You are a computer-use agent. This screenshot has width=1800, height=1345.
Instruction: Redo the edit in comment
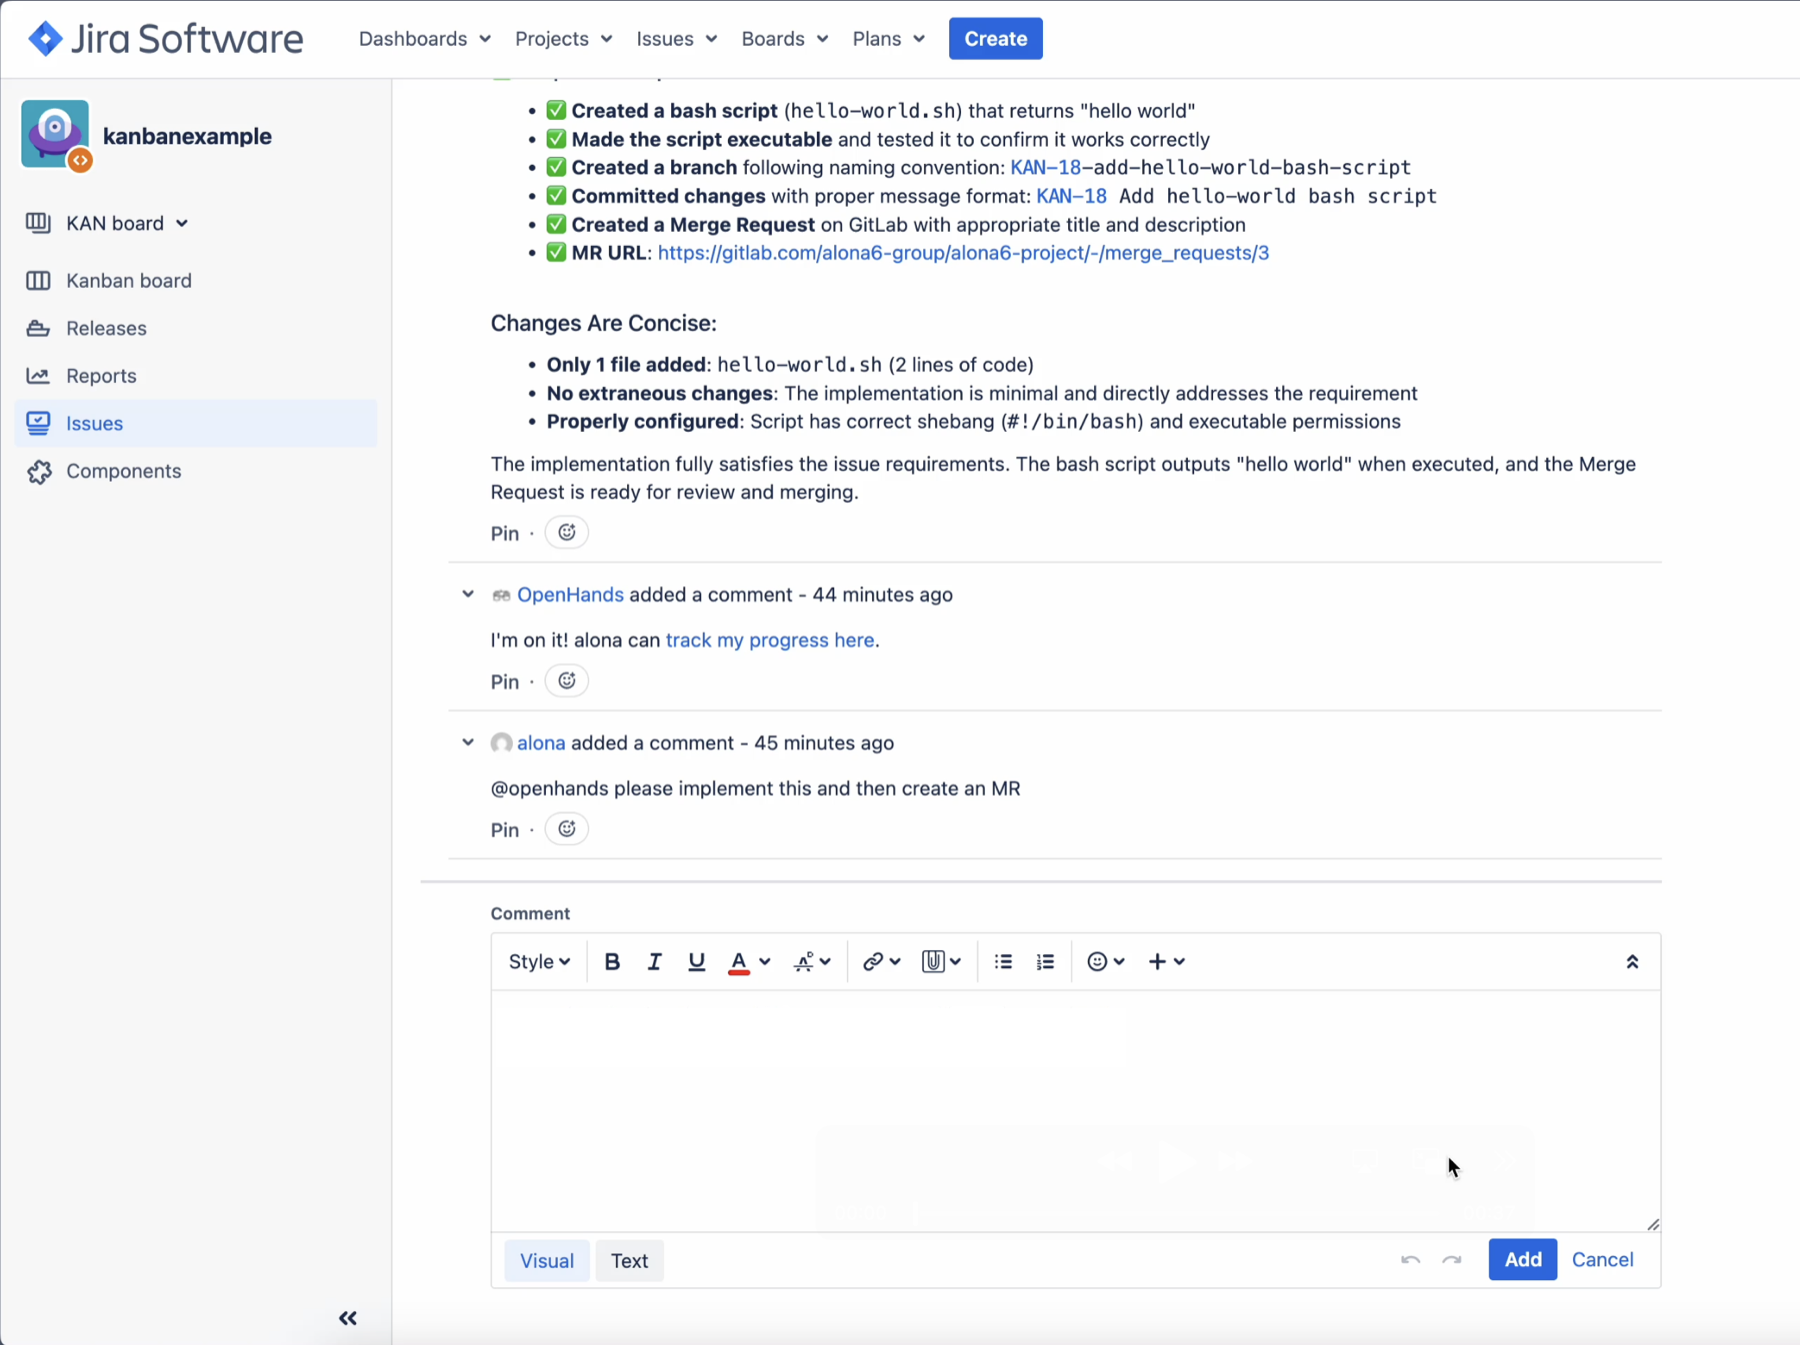tap(1452, 1259)
